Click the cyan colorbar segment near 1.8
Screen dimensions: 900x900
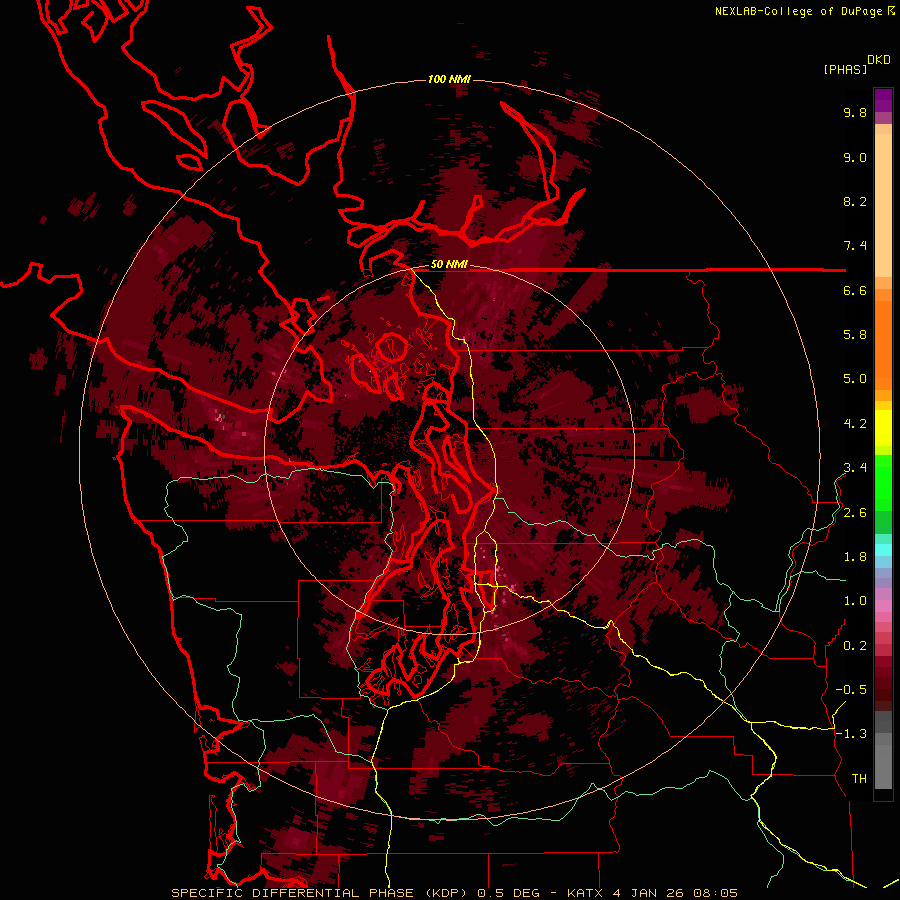(x=883, y=550)
